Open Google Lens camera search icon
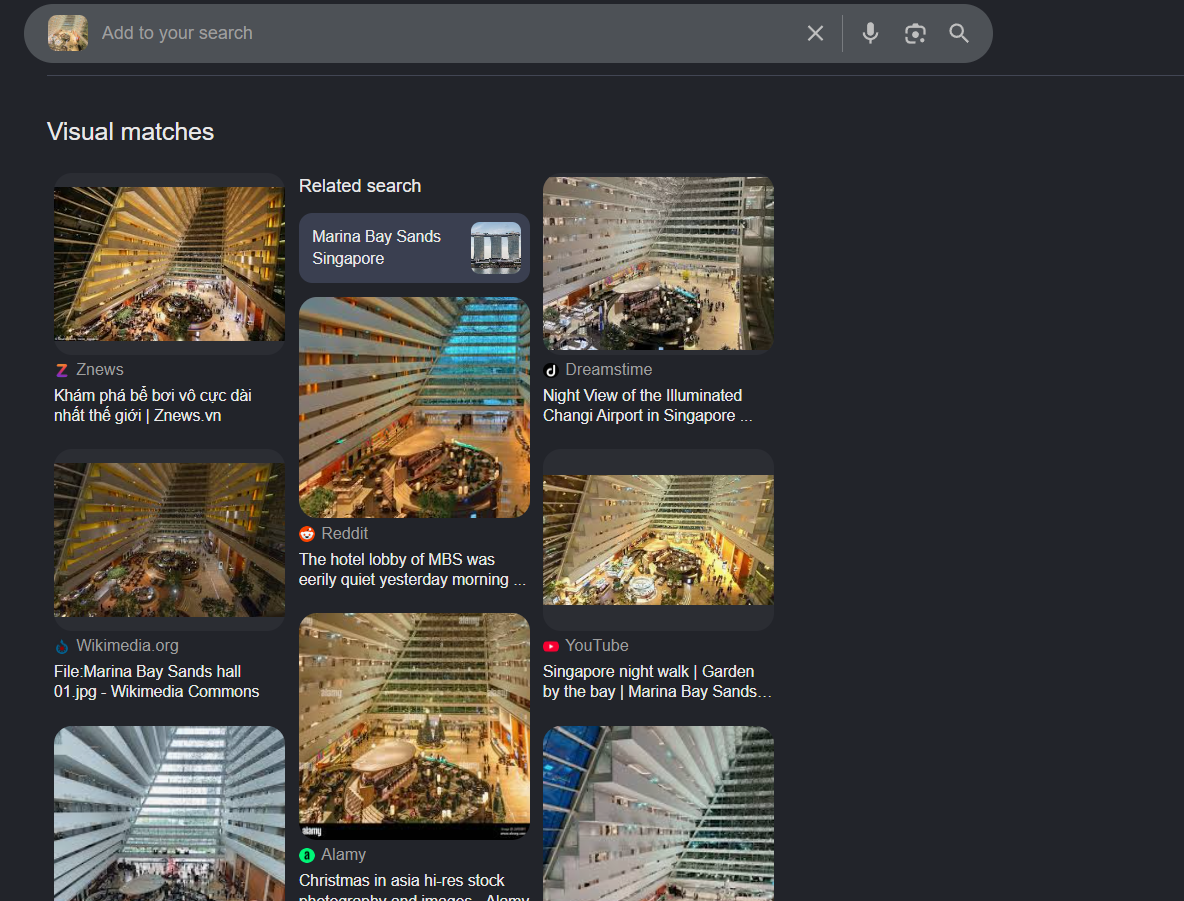Screen dimensions: 1184x901 pyautogui.click(x=914, y=34)
